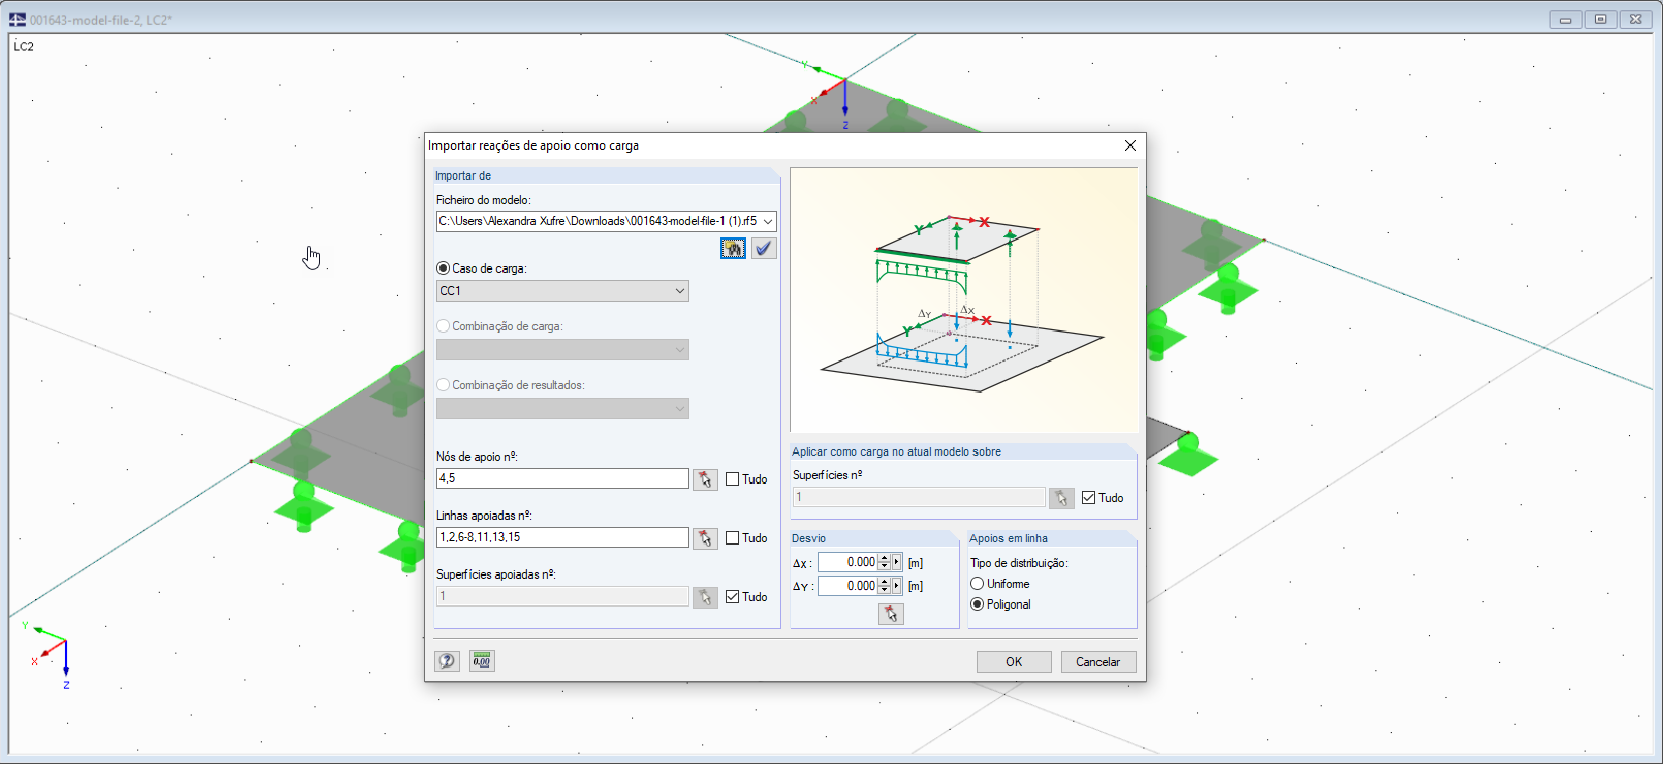Pick support nodes graphically with the selector icon
Image resolution: width=1663 pixels, height=764 pixels.
(x=705, y=479)
